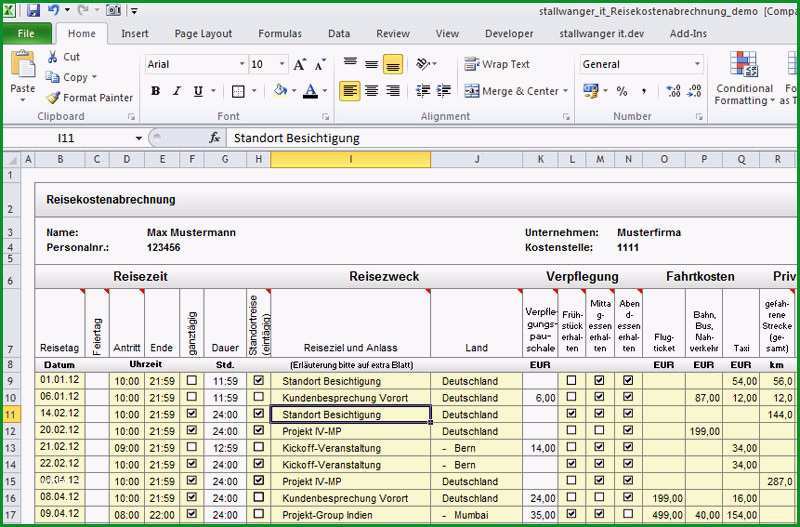
Task: Click the Paste clipboard icon
Action: click(x=22, y=65)
